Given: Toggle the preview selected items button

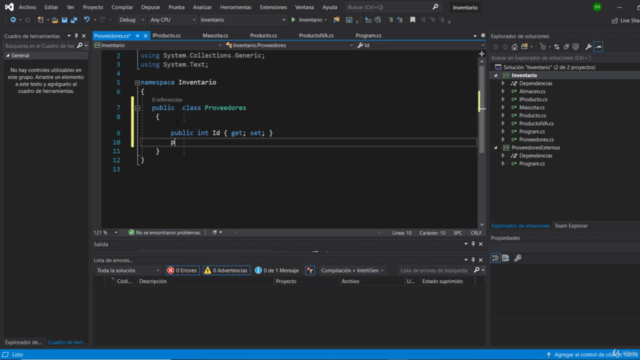Looking at the screenshot, I should point(598,47).
